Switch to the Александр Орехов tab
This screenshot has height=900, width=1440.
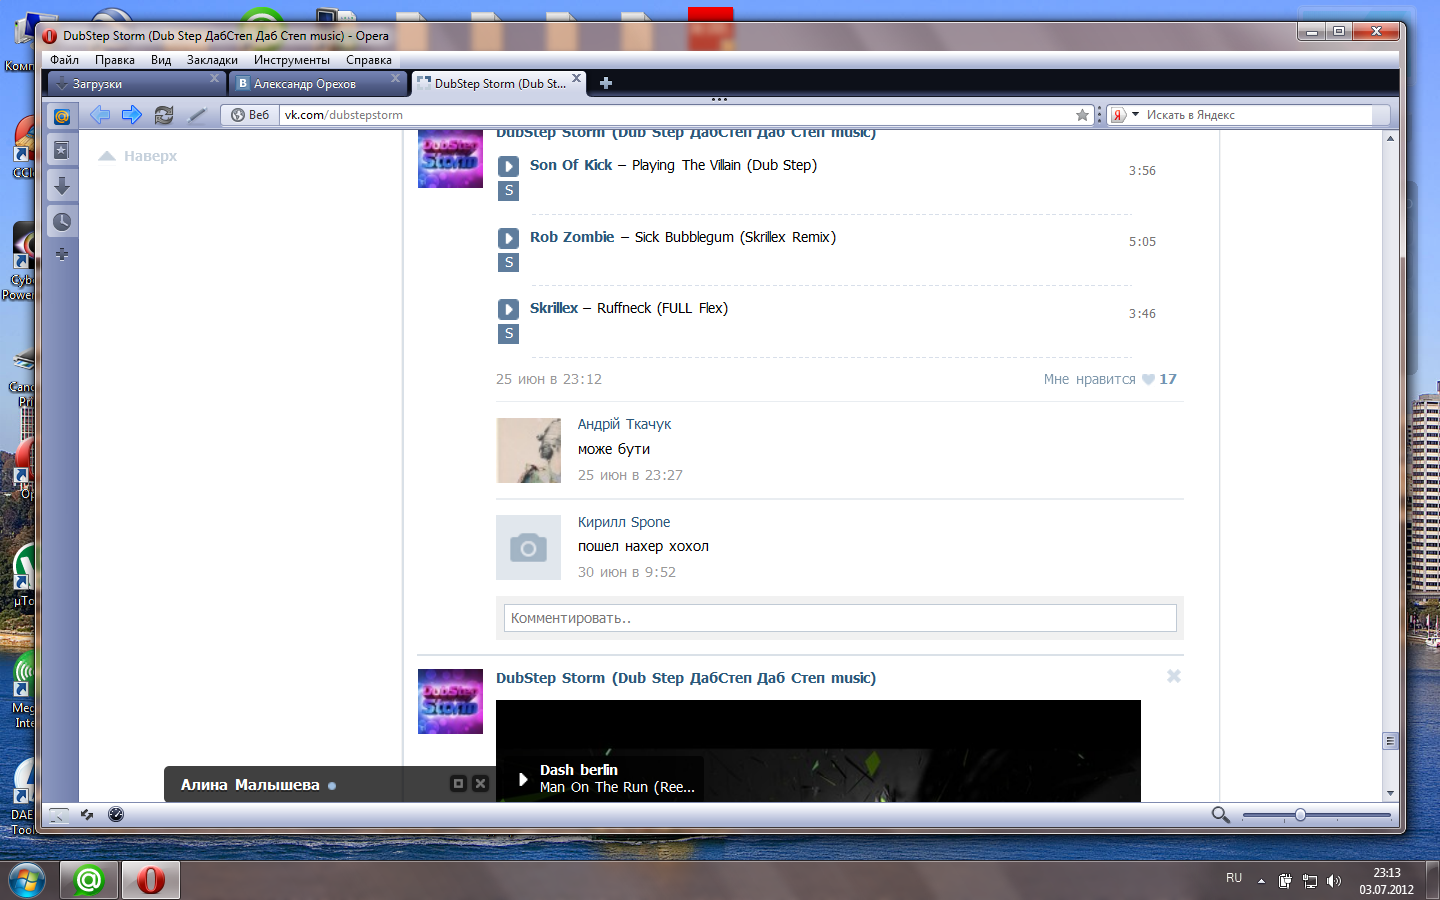pyautogui.click(x=318, y=84)
